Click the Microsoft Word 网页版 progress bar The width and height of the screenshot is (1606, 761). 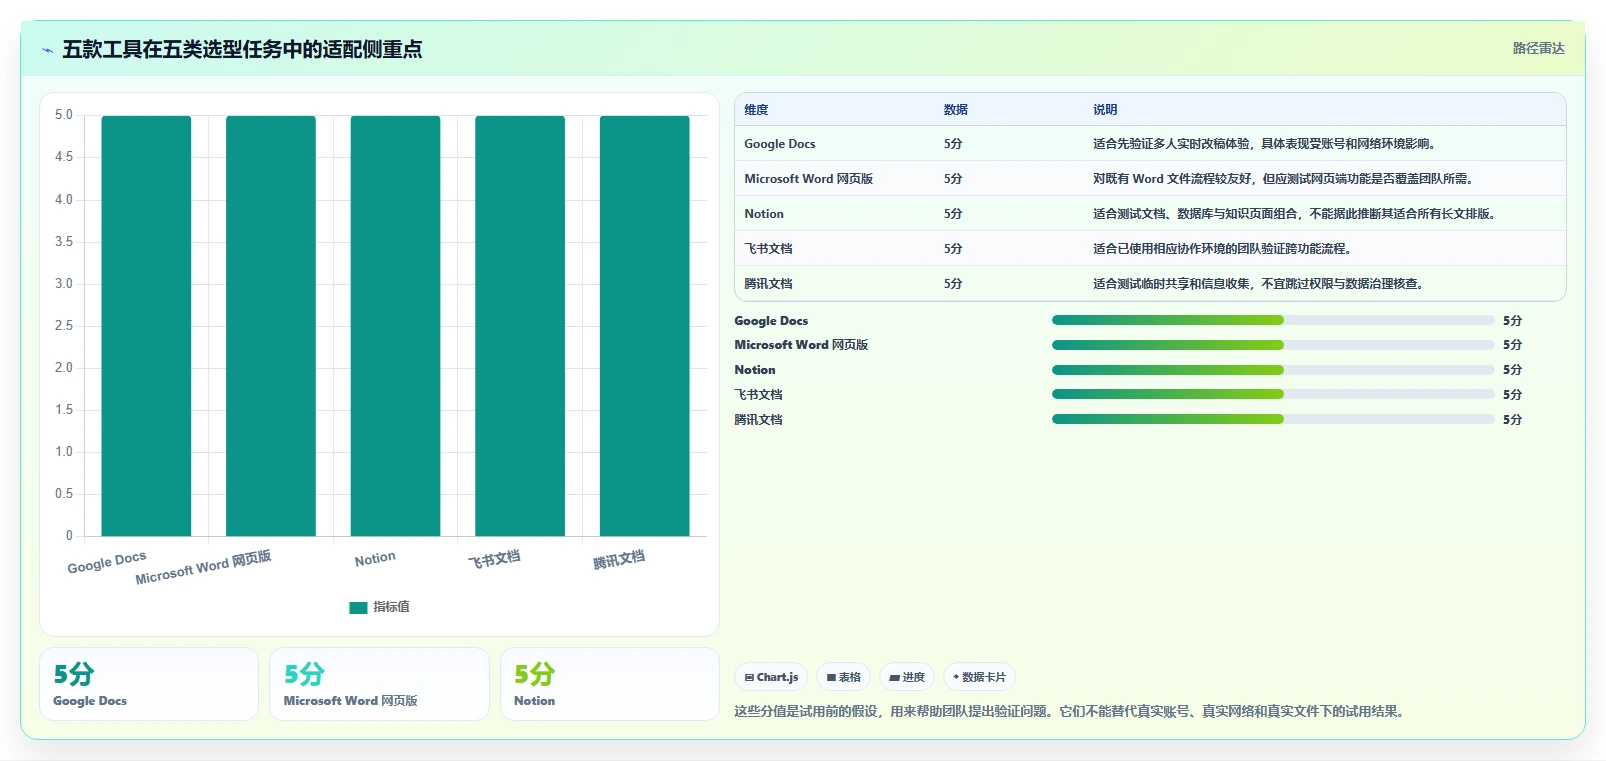(x=1273, y=345)
